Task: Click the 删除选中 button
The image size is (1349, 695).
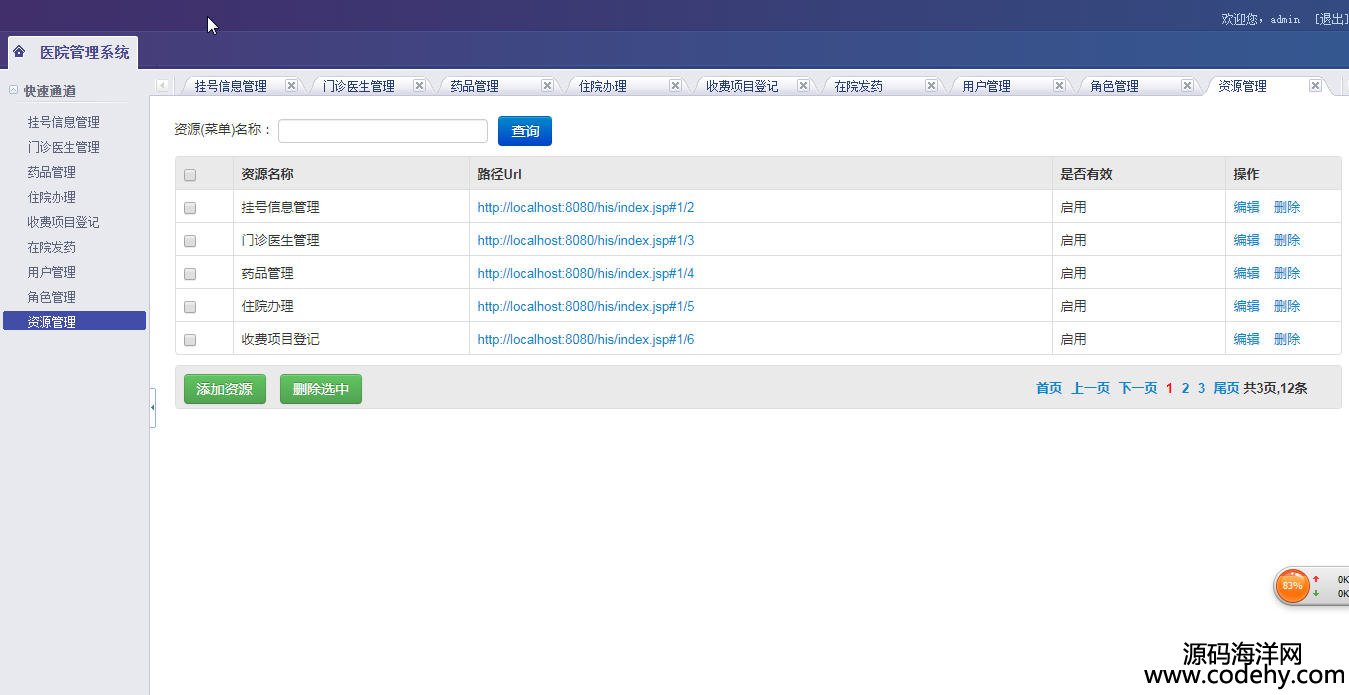Action: 321,389
